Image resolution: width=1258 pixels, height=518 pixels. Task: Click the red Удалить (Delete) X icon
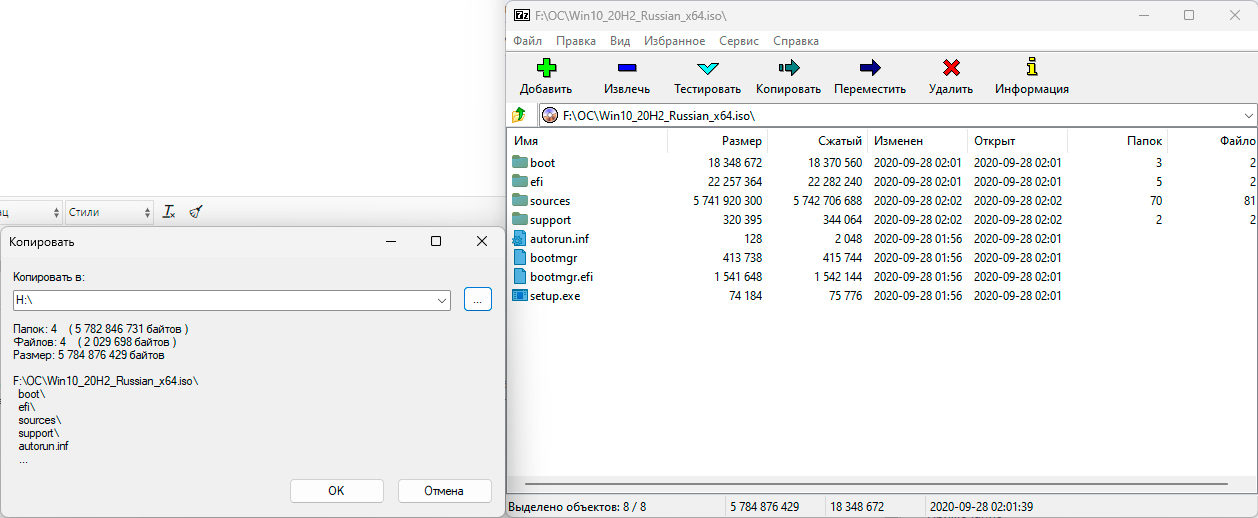950,68
